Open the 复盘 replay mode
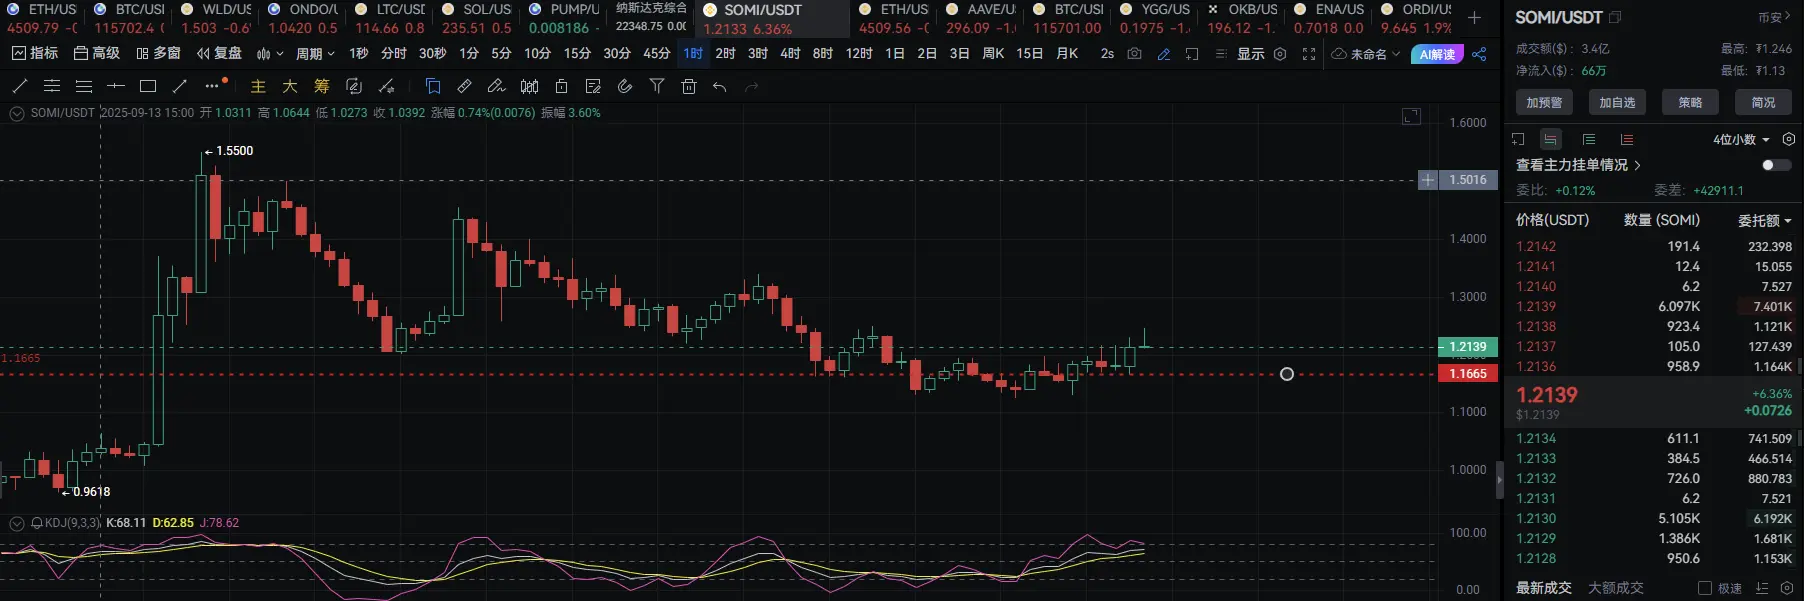Viewport: 1804px width, 601px height. [x=219, y=54]
